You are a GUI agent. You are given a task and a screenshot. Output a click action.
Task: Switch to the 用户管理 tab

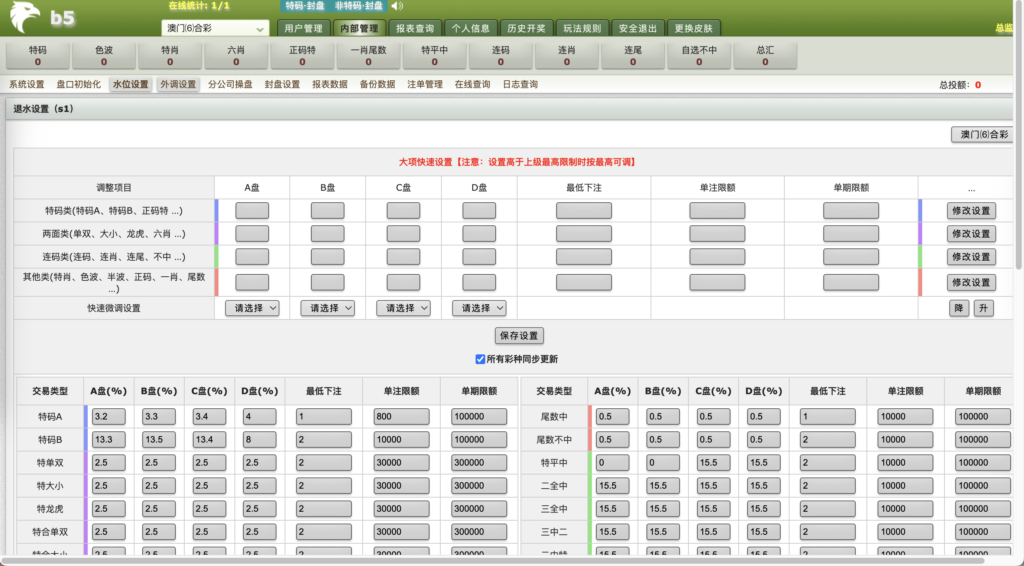[x=301, y=29]
